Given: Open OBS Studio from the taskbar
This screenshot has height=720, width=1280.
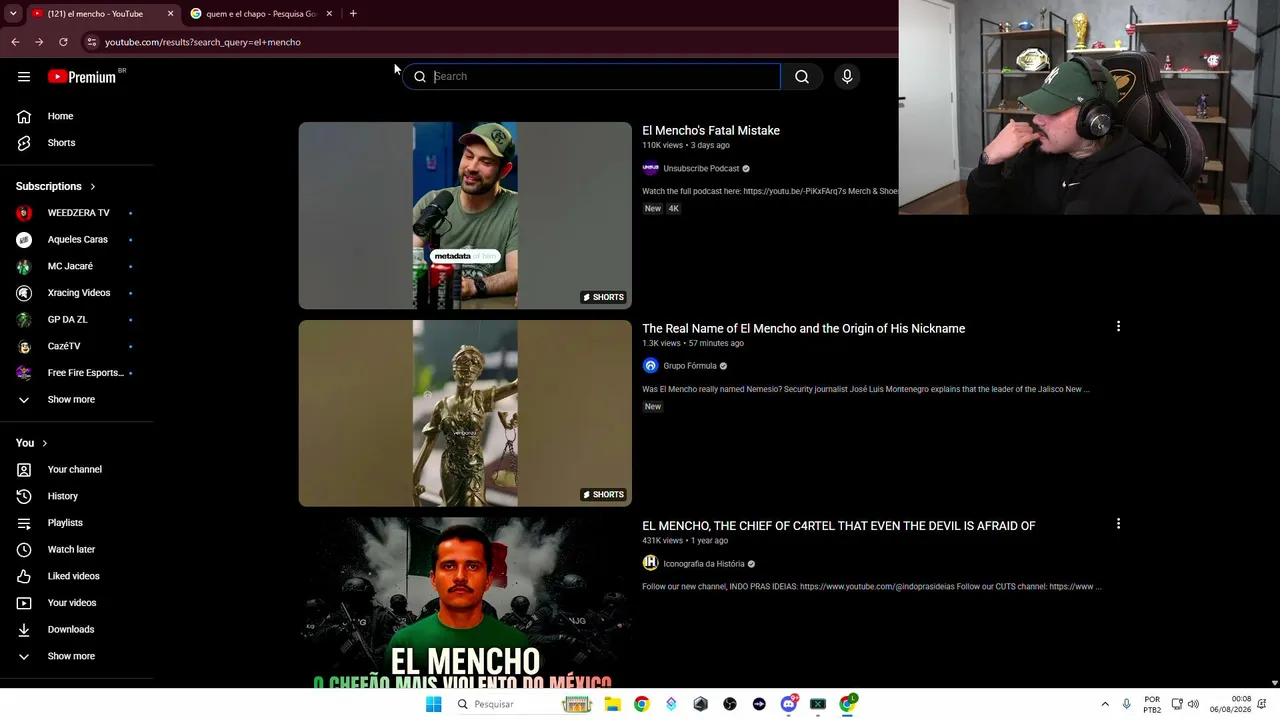Looking at the screenshot, I should coord(730,704).
